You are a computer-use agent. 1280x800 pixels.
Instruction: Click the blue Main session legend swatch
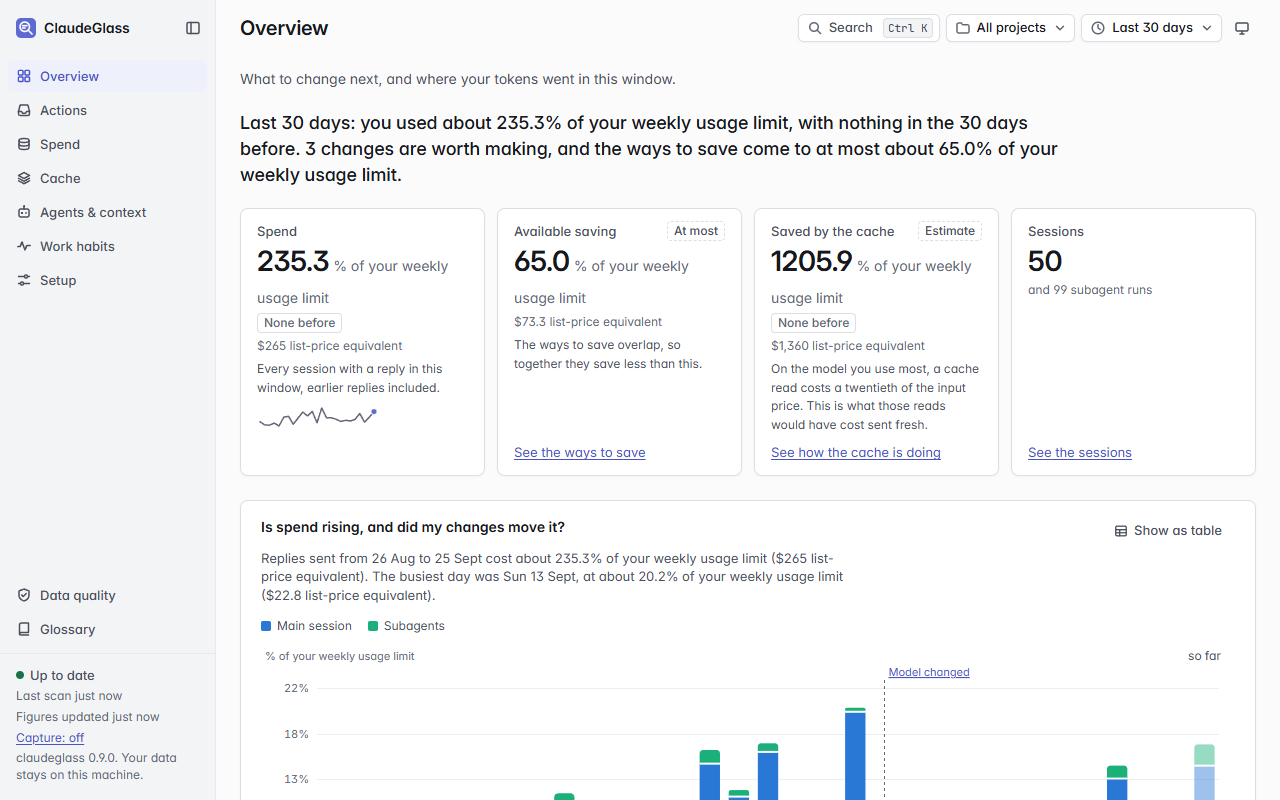(x=266, y=626)
